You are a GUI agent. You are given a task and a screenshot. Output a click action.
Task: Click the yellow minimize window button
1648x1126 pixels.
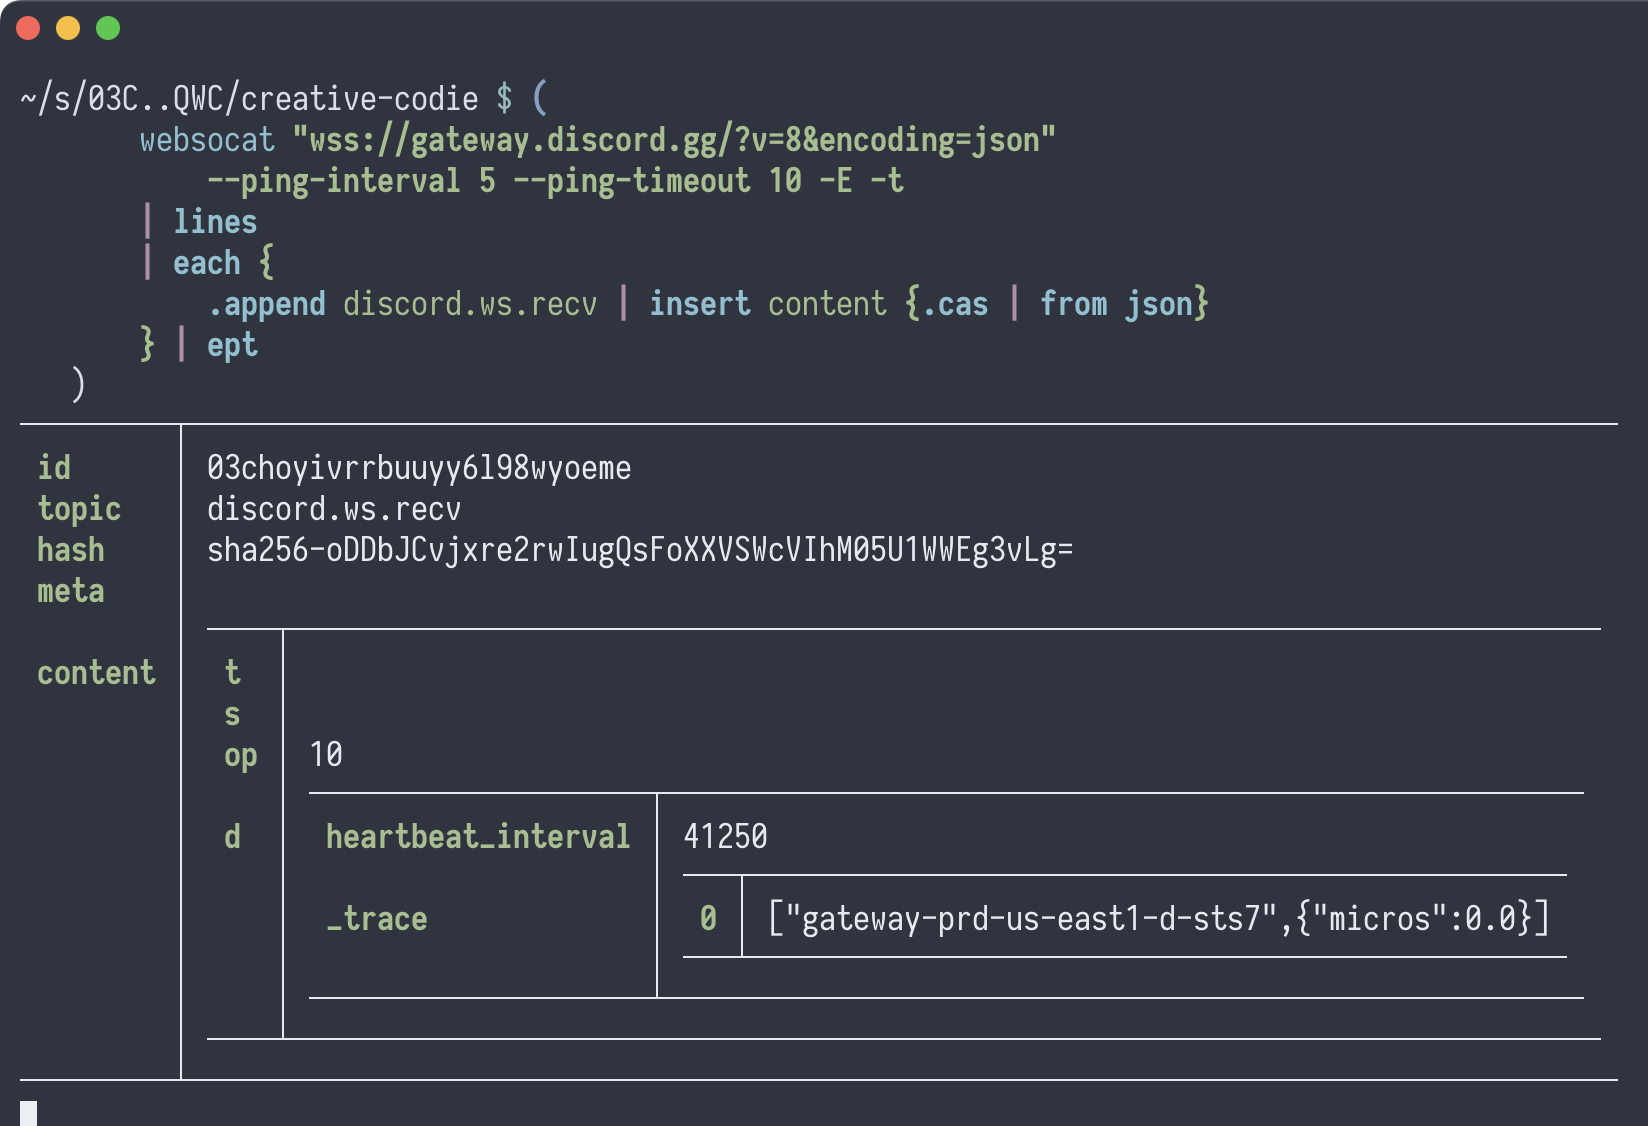68,29
